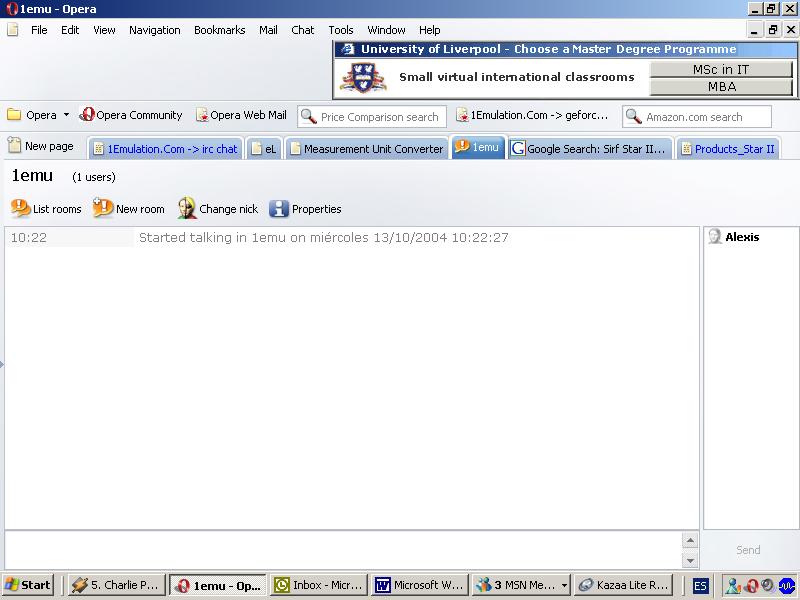800x600 pixels.
Task: Open the University of Liverpool banner title
Action: tap(548, 49)
